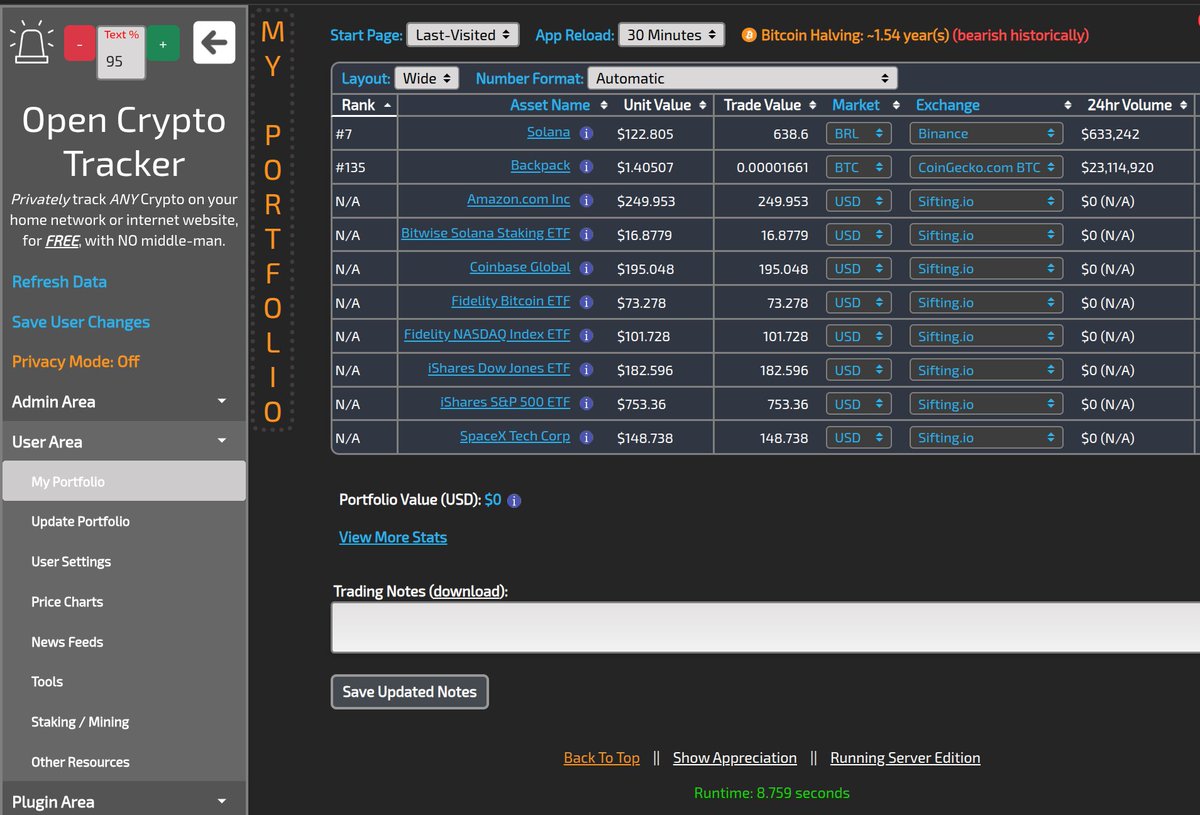Open info icon next to Coinbase Global
This screenshot has width=1200, height=815.
point(587,269)
